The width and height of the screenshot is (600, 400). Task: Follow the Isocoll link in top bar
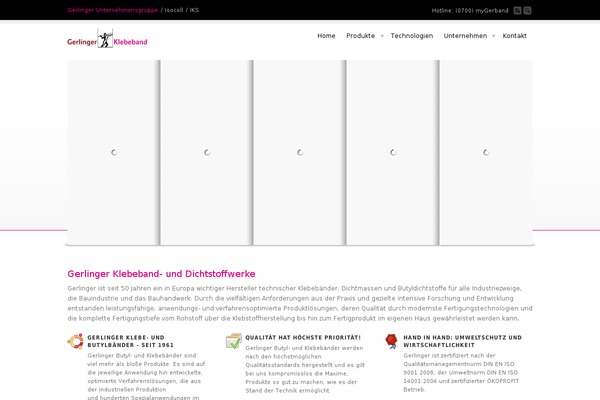[174, 10]
